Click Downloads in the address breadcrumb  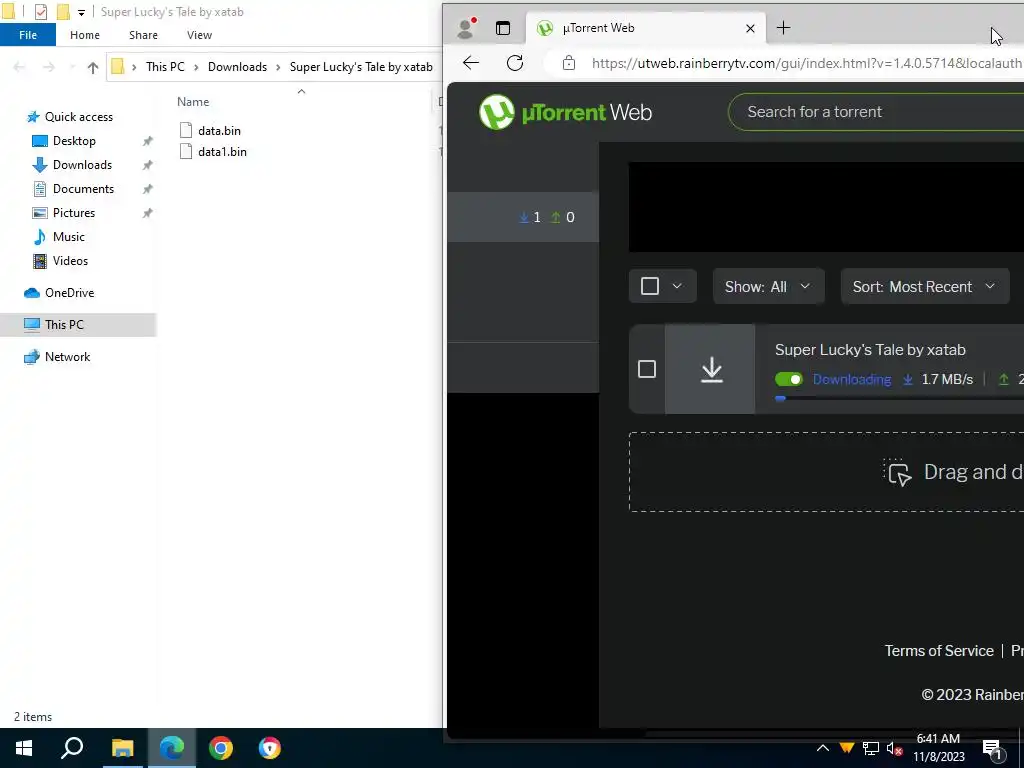pos(237,67)
